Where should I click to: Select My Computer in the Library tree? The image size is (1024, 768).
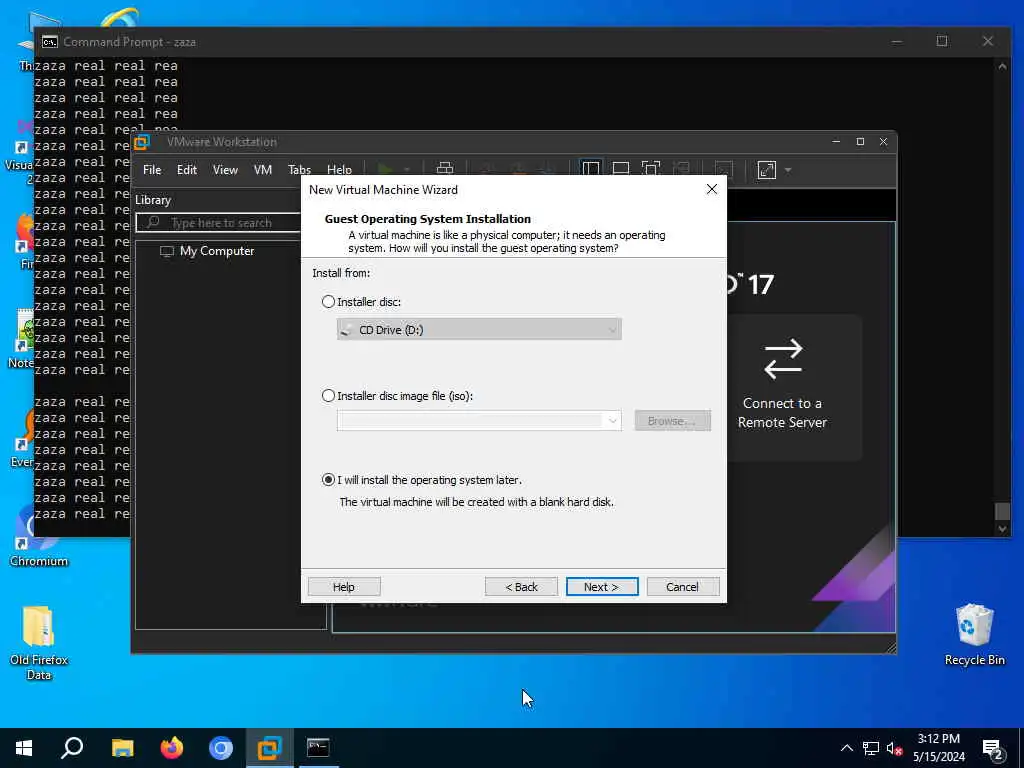click(217, 251)
